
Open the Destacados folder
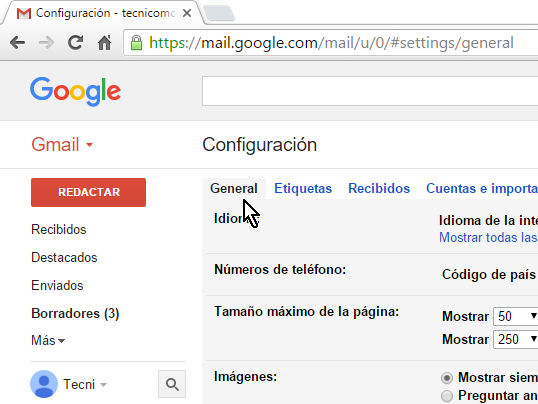tap(64, 257)
